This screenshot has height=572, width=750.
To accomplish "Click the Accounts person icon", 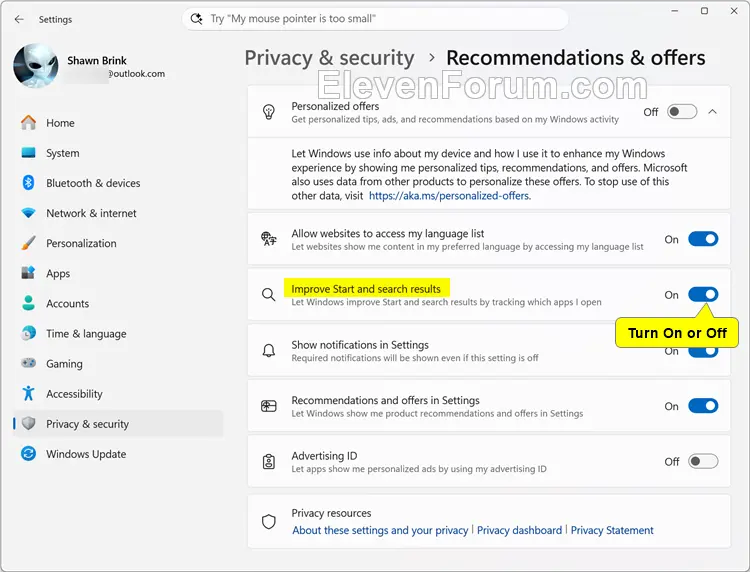I will 29,303.
